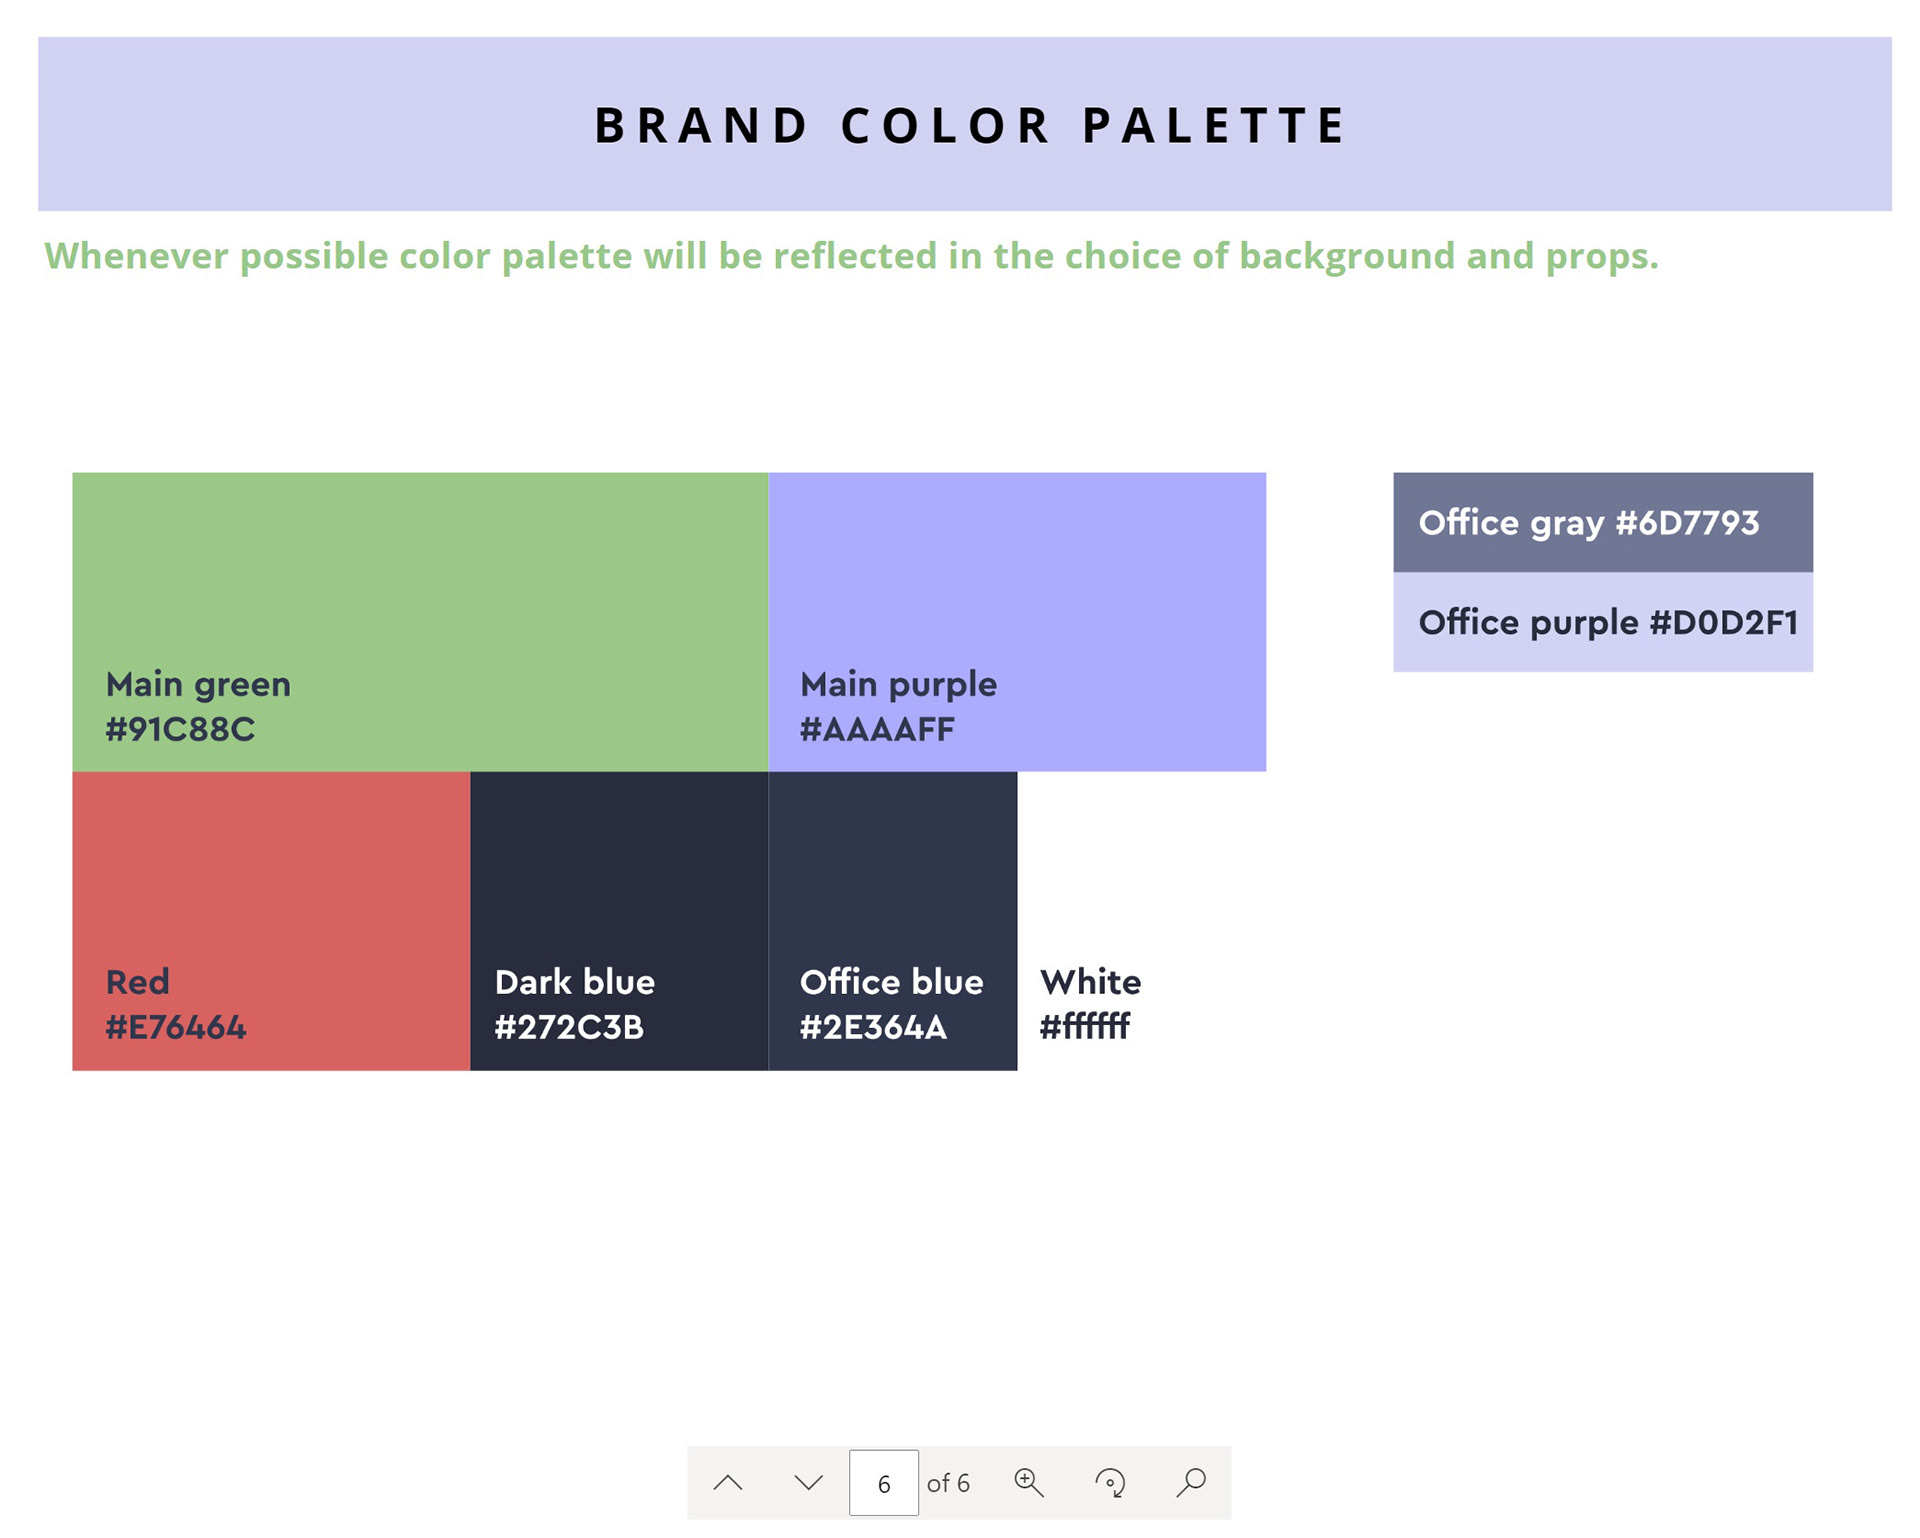This screenshot has width=1920, height=1538.
Task: Click the Office blue hex code text
Action: 873,1028
